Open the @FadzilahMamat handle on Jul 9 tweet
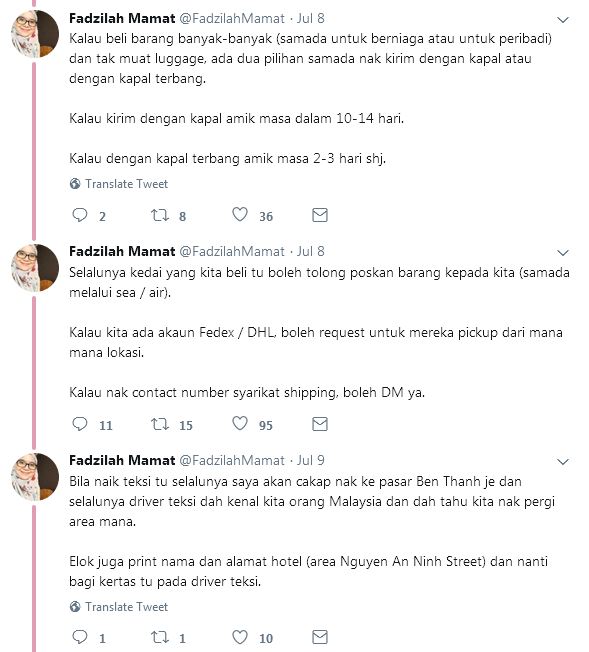589x652 pixels. (x=232, y=460)
